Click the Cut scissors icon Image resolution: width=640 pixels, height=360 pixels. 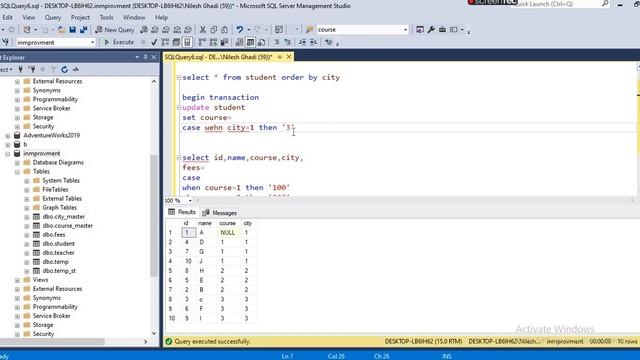pos(202,30)
